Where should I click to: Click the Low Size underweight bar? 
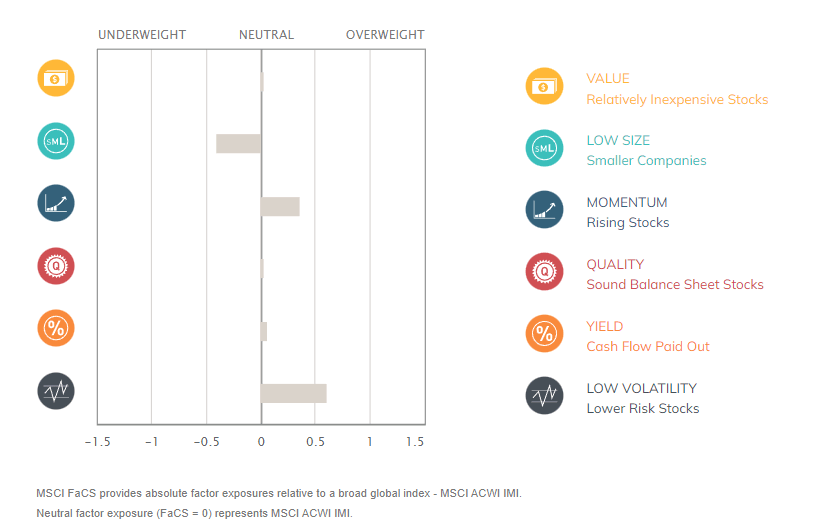(238, 144)
